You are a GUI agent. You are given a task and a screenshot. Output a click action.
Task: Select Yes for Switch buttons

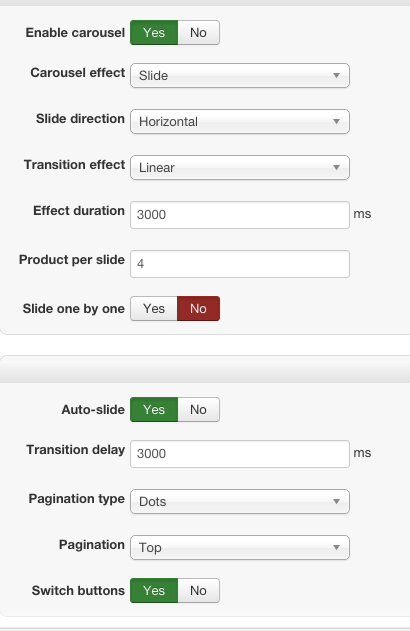(x=154, y=591)
